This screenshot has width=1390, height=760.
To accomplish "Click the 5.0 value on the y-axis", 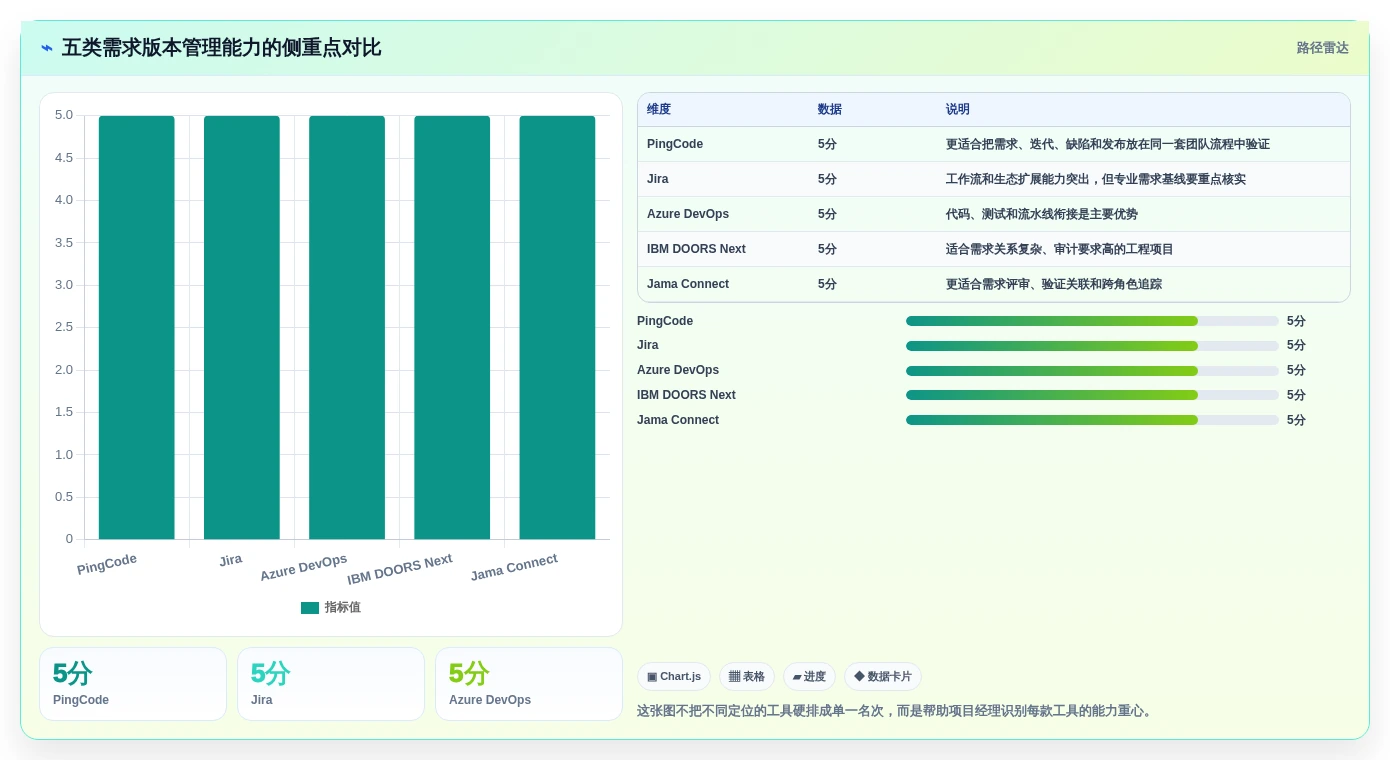I will click(64, 115).
